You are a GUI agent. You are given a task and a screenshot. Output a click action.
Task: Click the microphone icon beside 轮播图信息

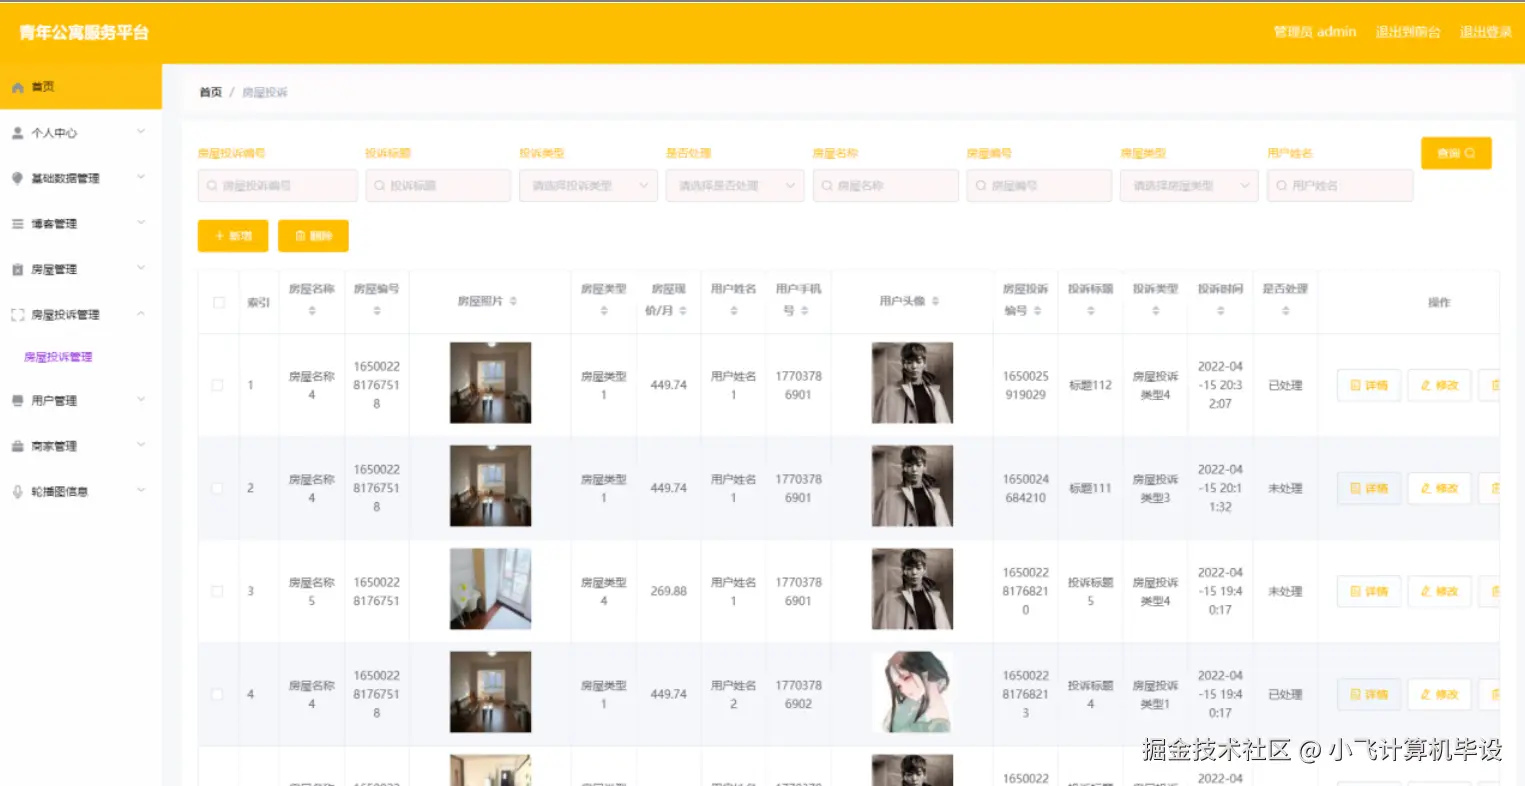17,492
